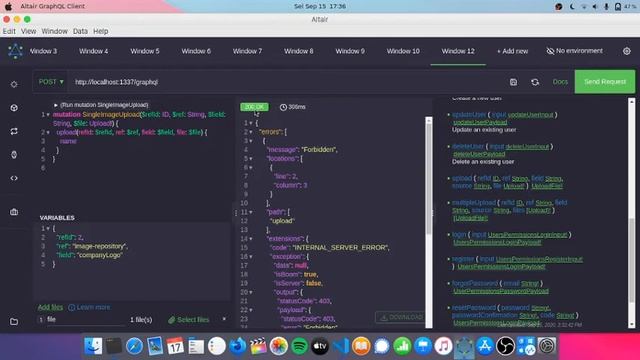The width and height of the screenshot is (640, 360).
Task: Collapse result line 16 exception object
Action: [251, 257]
